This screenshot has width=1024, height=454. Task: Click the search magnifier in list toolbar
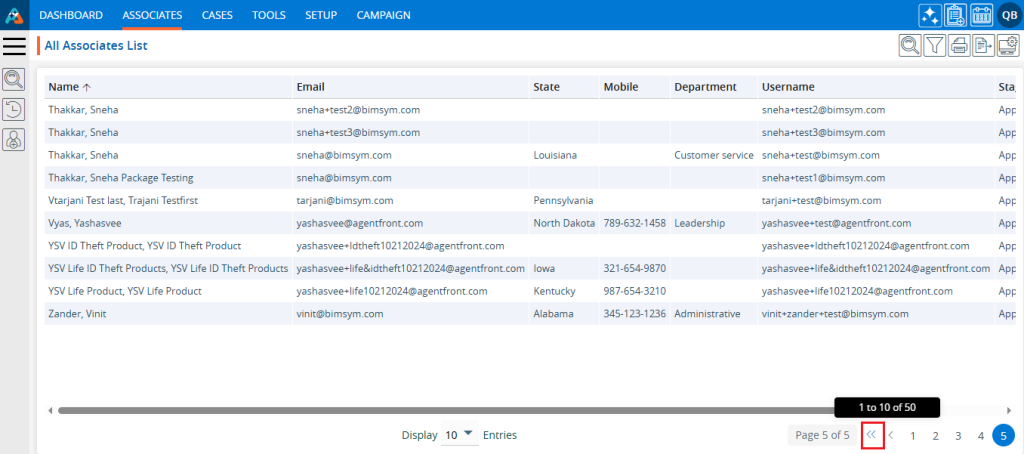click(911, 45)
